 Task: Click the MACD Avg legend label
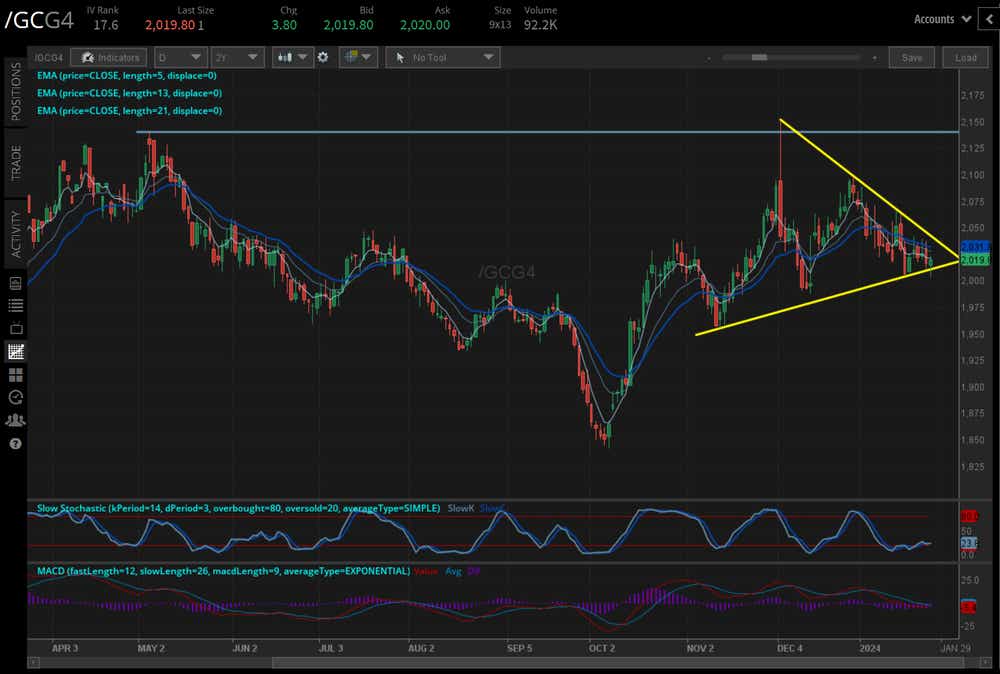453,571
